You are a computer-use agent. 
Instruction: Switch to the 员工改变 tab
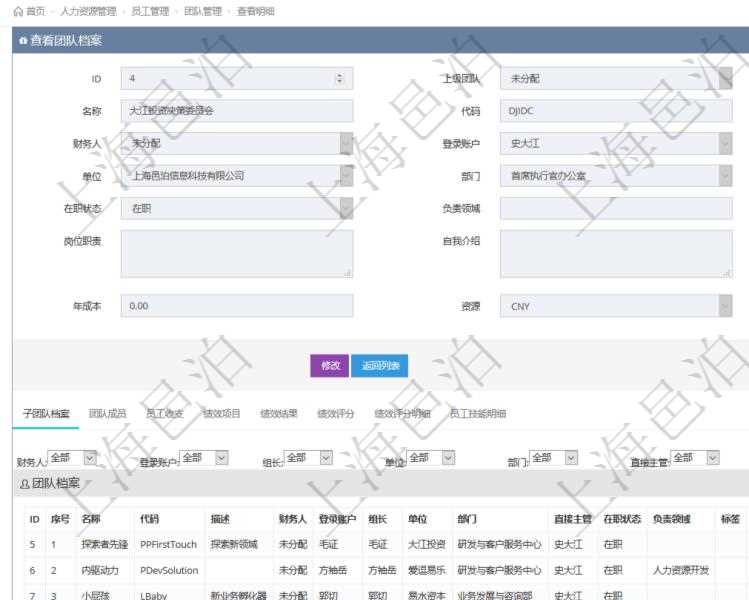tap(165, 414)
